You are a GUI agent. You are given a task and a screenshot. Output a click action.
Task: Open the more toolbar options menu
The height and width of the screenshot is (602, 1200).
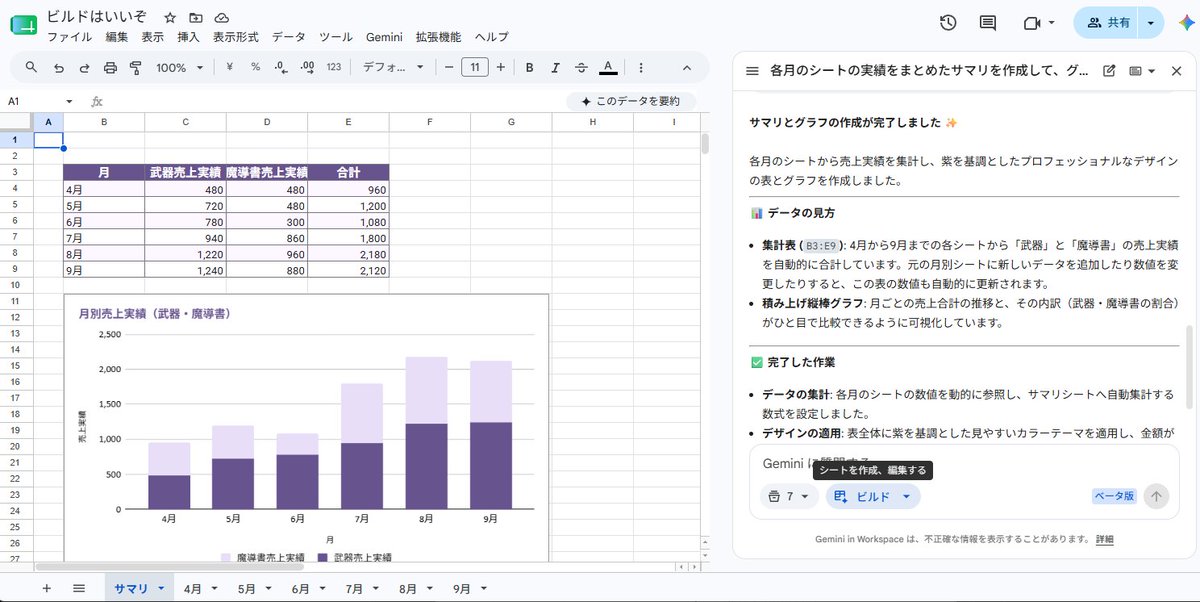(x=640, y=67)
